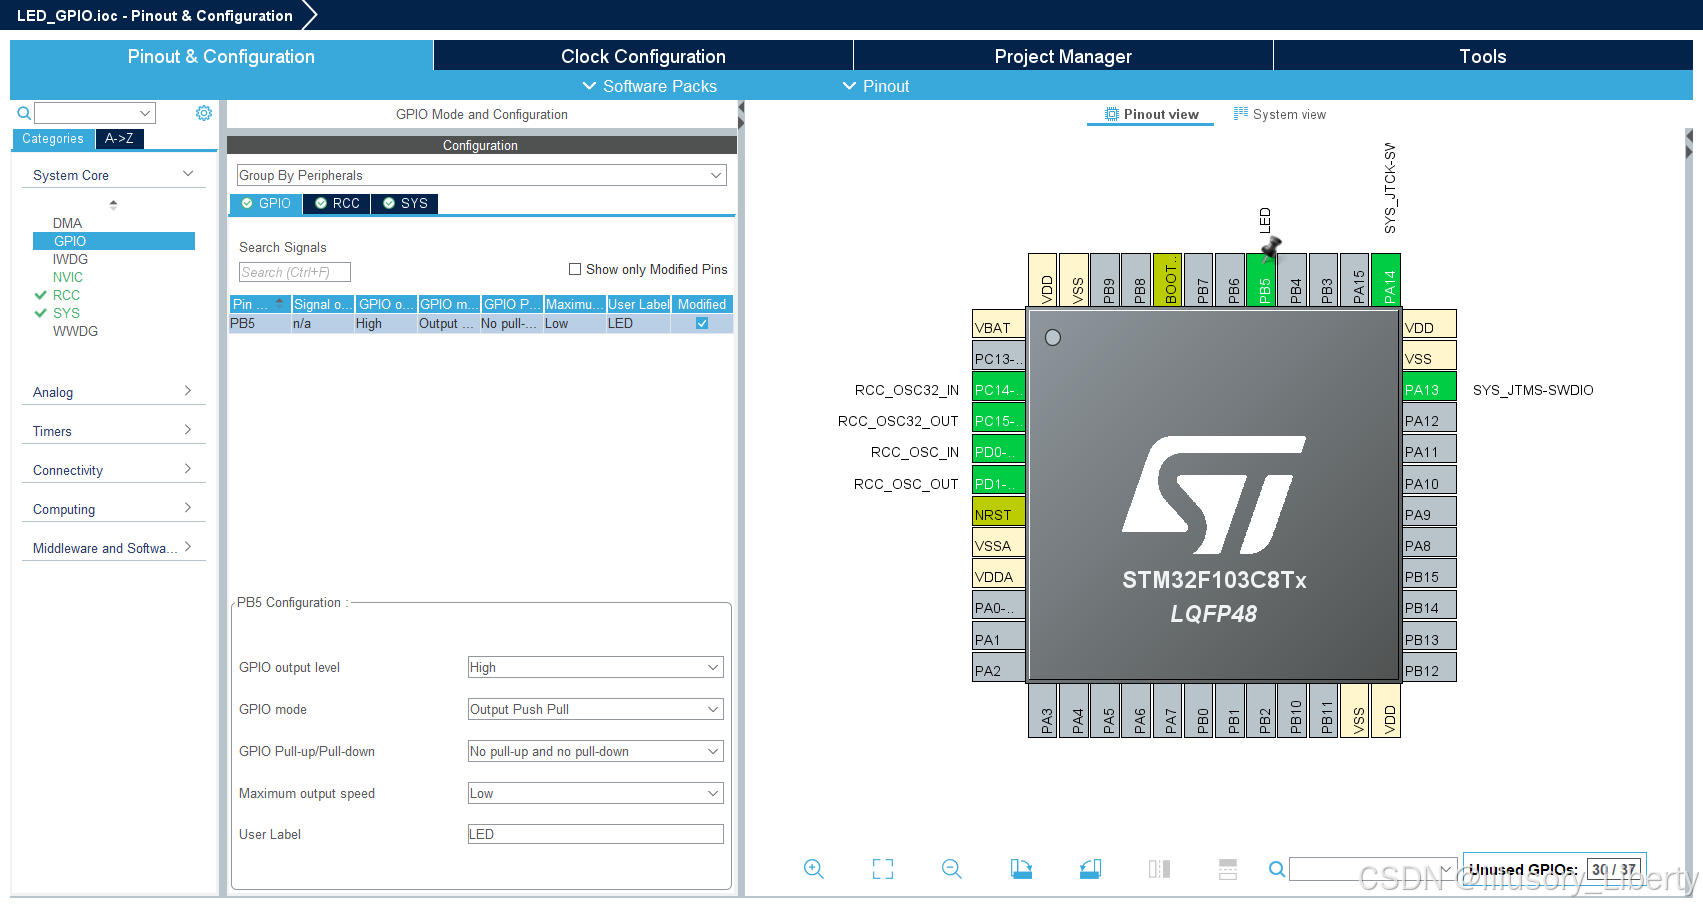1703x908 pixels.
Task: Select NVIC in System Core list
Action: [x=68, y=277]
